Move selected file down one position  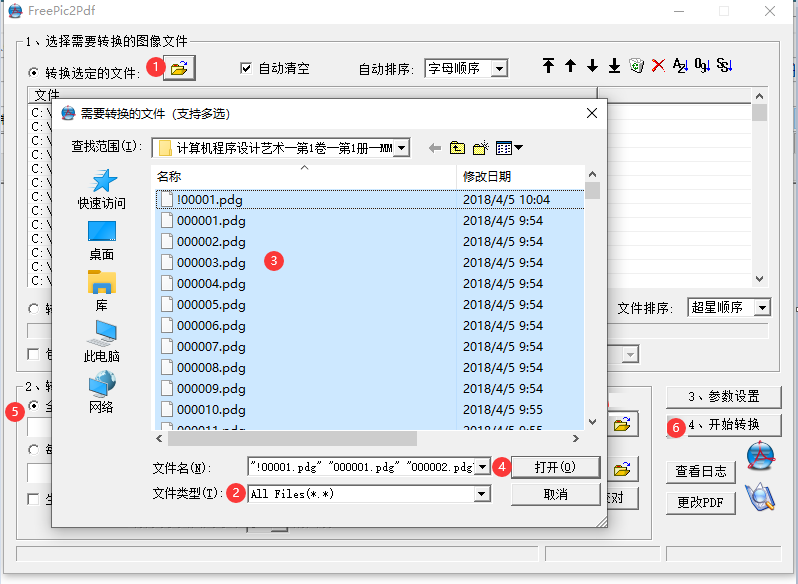point(592,66)
